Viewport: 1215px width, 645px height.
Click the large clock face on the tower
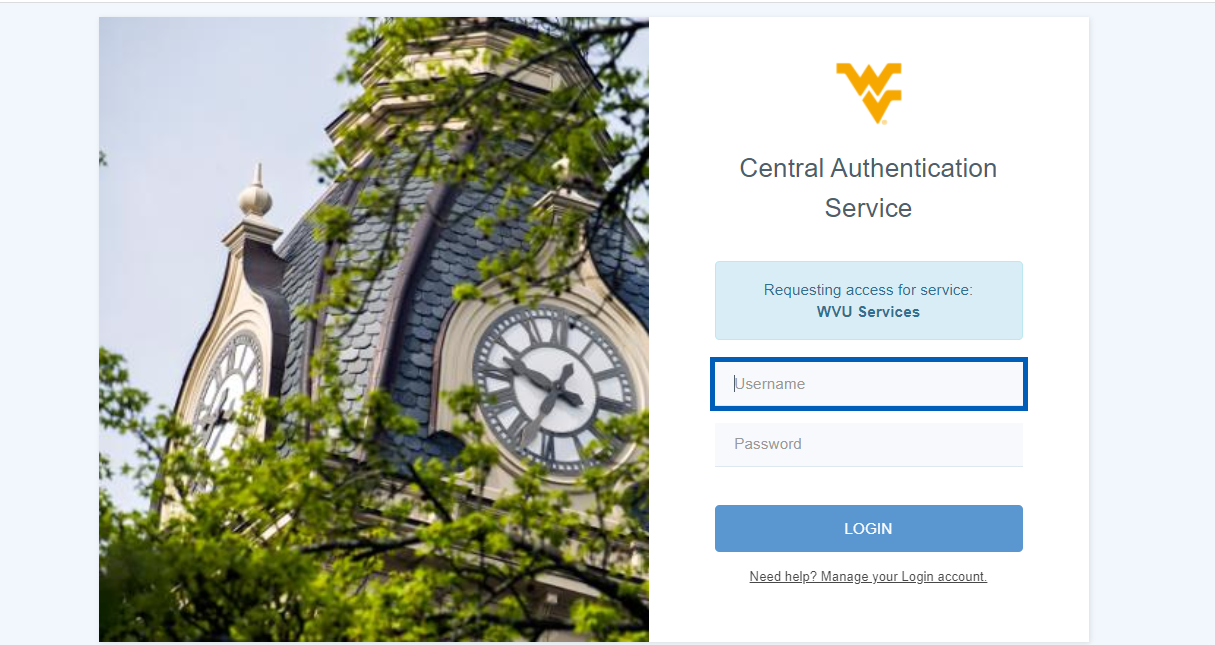click(x=554, y=389)
